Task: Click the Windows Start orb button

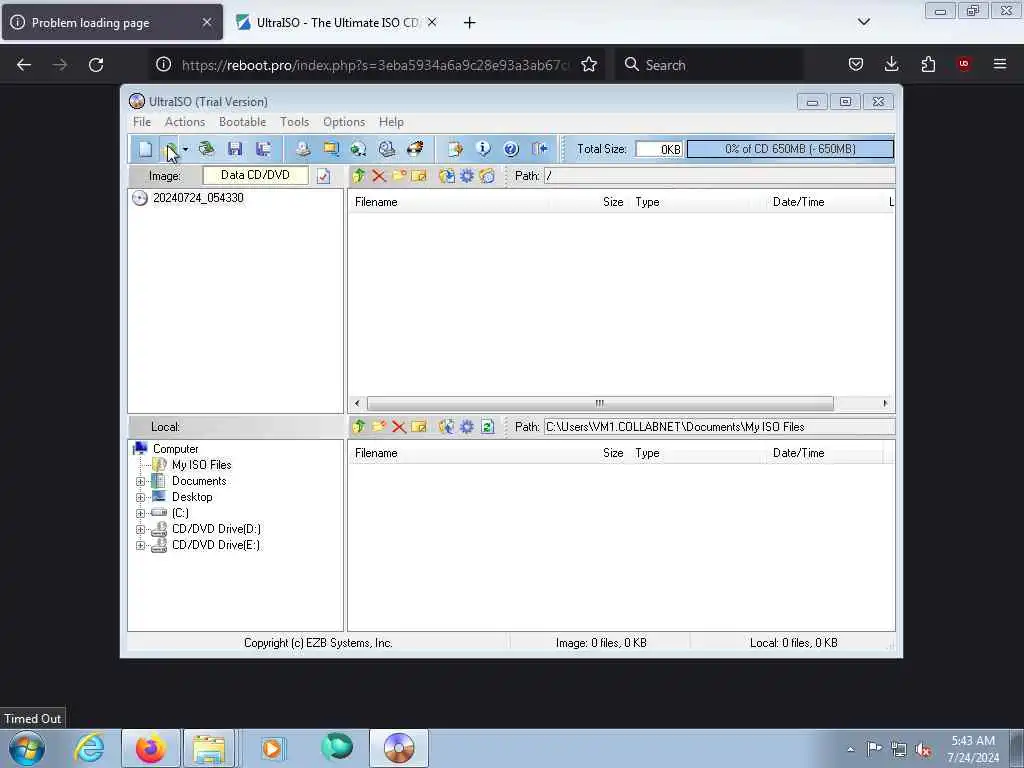Action: tap(27, 748)
